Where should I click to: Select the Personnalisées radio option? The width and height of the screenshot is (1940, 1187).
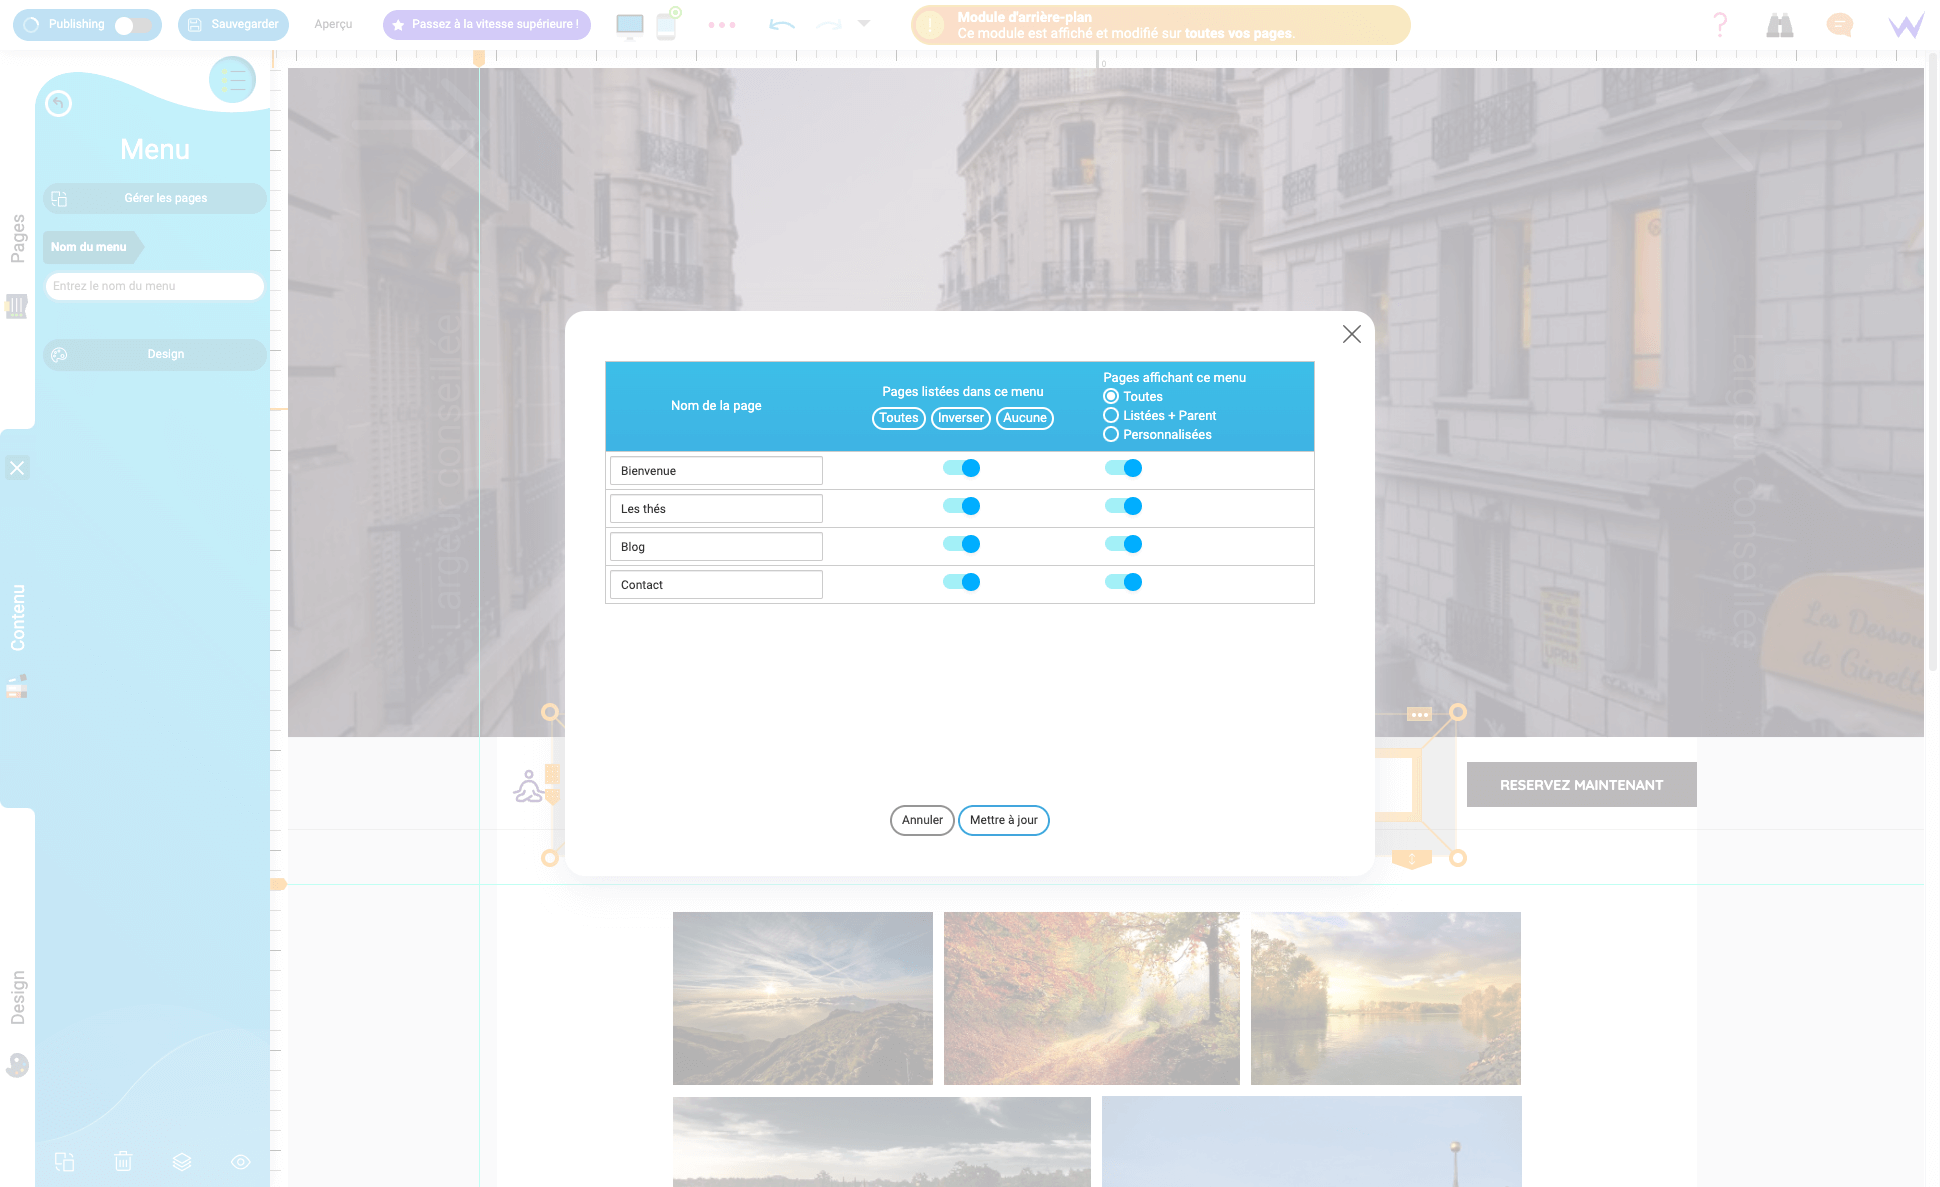coord(1111,434)
